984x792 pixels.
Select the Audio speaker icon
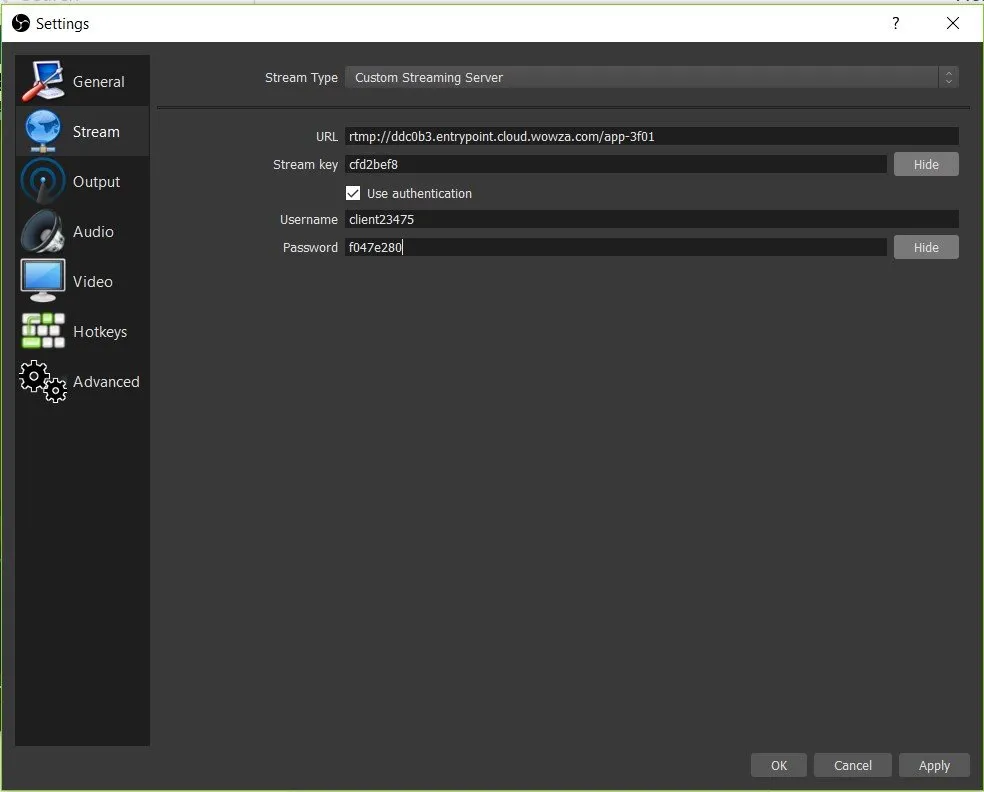pyautogui.click(x=43, y=231)
